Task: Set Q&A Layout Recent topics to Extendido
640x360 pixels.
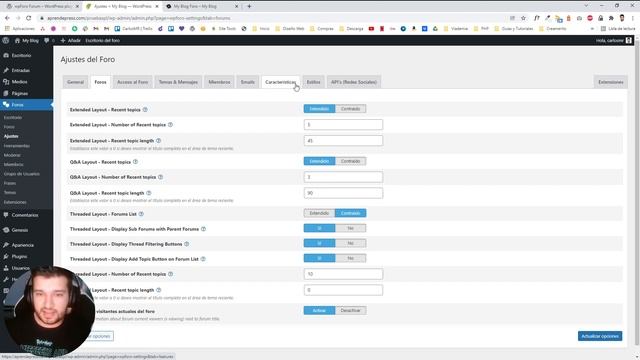Action: pos(319,161)
